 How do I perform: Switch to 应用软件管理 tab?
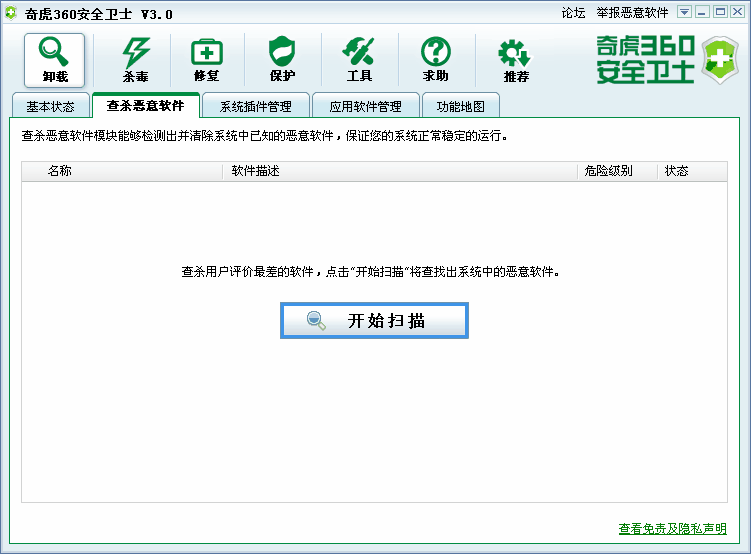[366, 106]
